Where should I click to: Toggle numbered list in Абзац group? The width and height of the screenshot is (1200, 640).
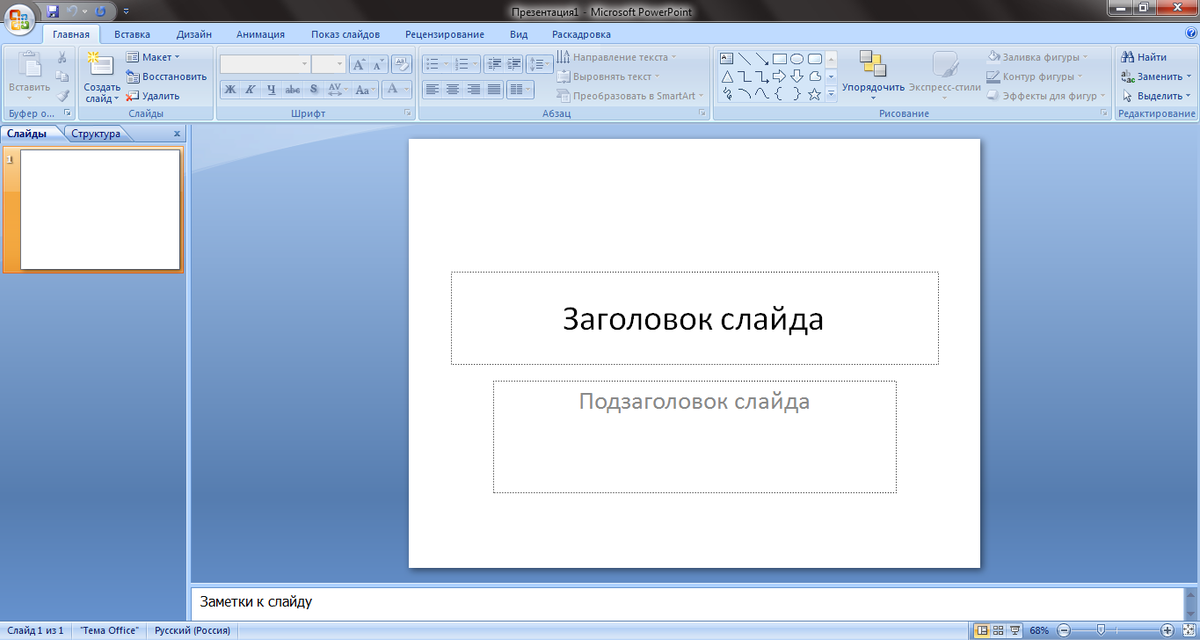click(x=465, y=63)
